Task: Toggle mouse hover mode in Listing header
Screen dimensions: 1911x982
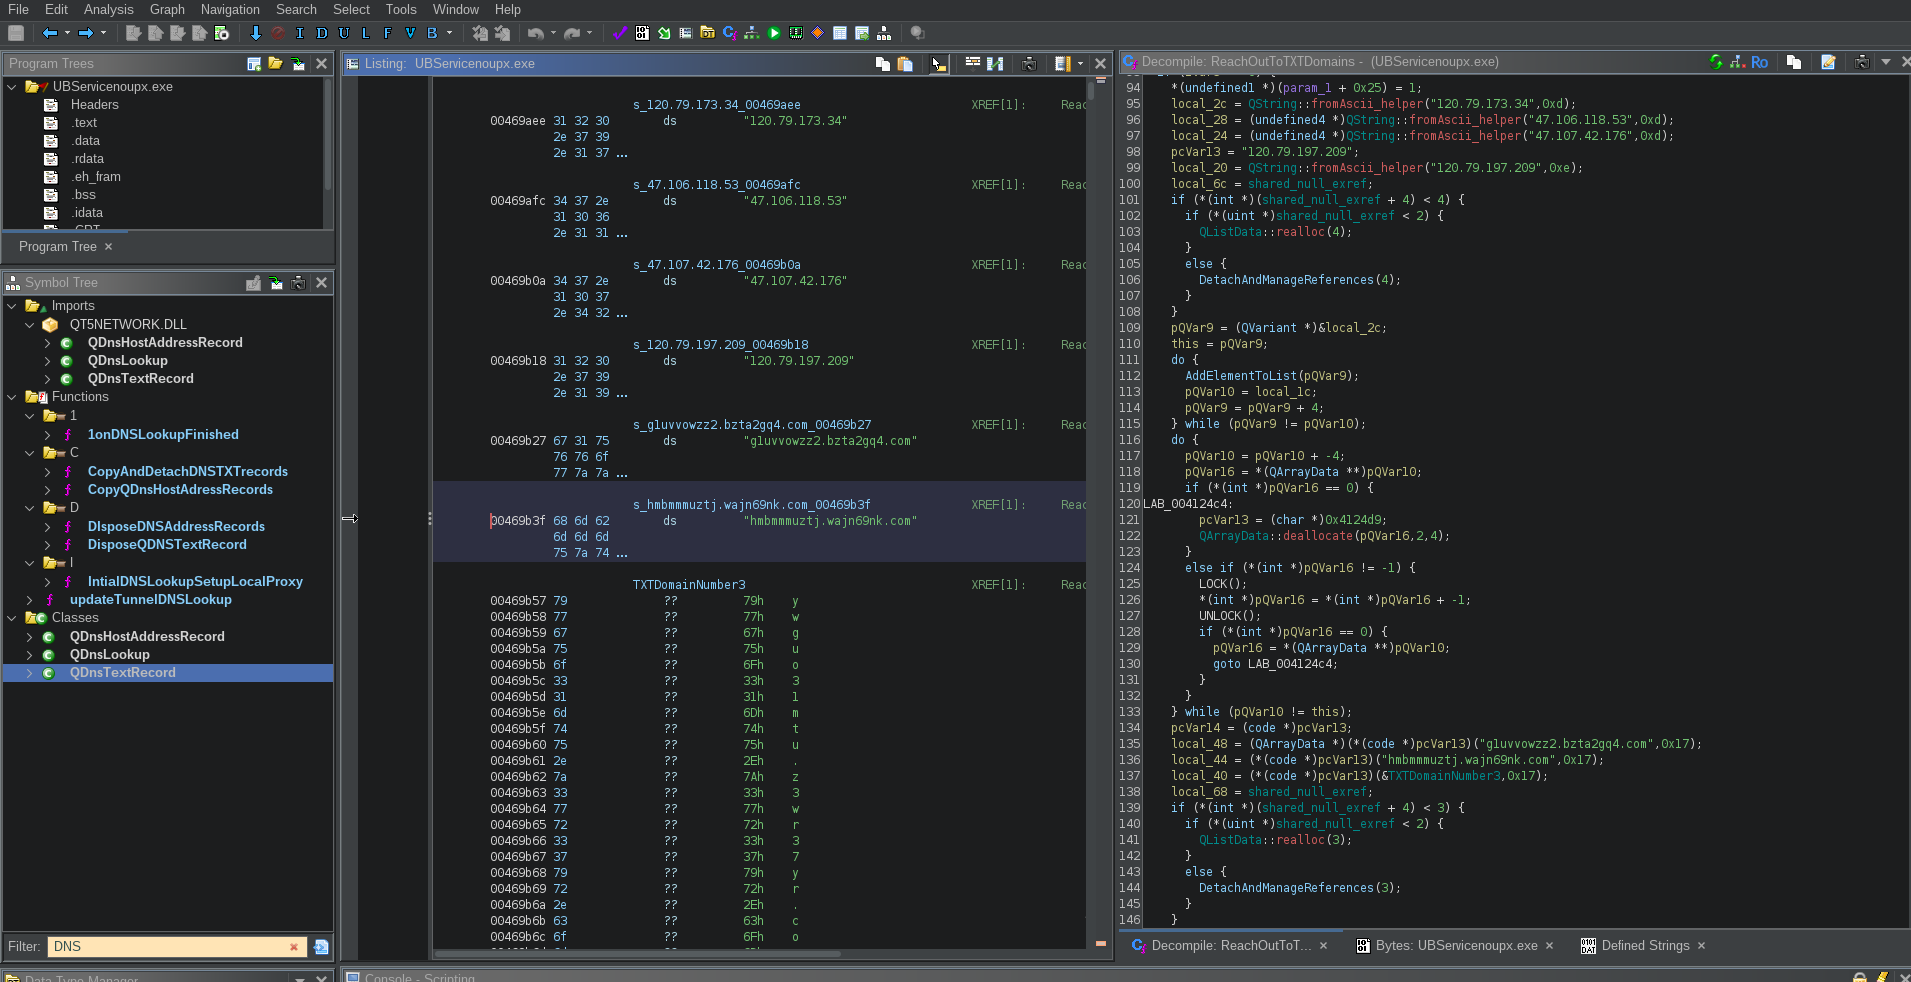Action: click(938, 64)
